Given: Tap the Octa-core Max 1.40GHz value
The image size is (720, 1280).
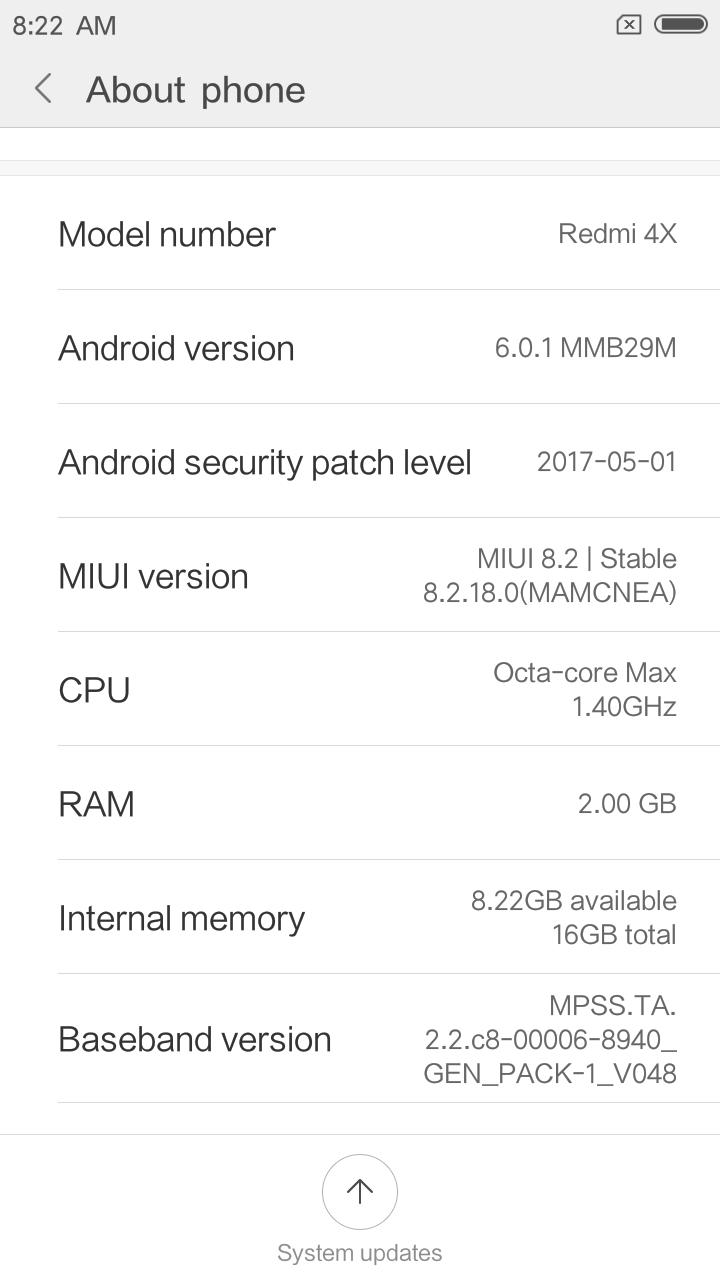Looking at the screenshot, I should click(x=585, y=690).
